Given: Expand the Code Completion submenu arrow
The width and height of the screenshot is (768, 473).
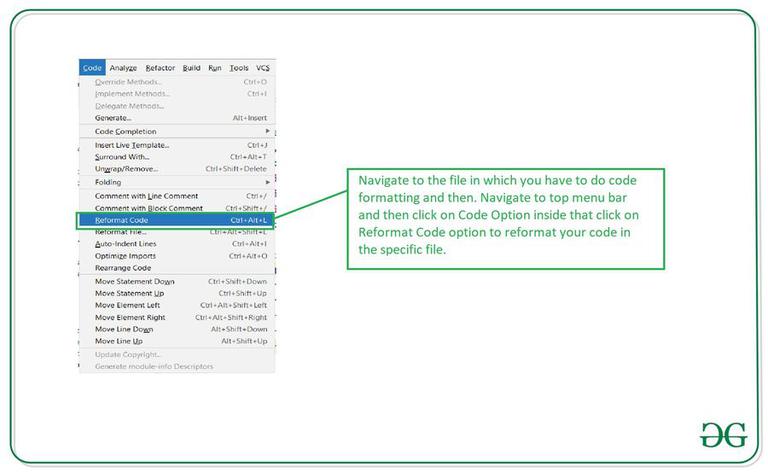Looking at the screenshot, I should point(267,131).
